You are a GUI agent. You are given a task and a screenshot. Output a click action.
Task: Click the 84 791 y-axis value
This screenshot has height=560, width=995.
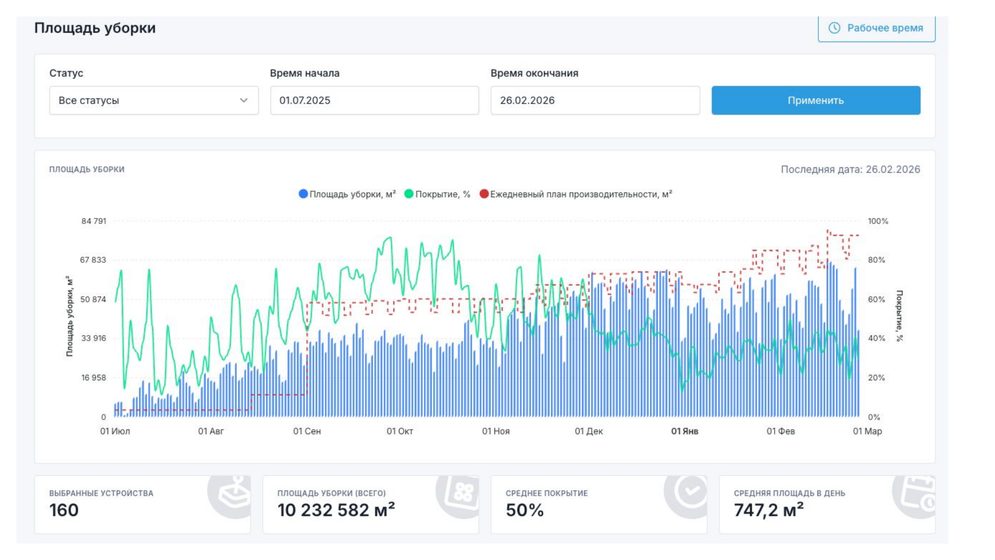pos(94,221)
